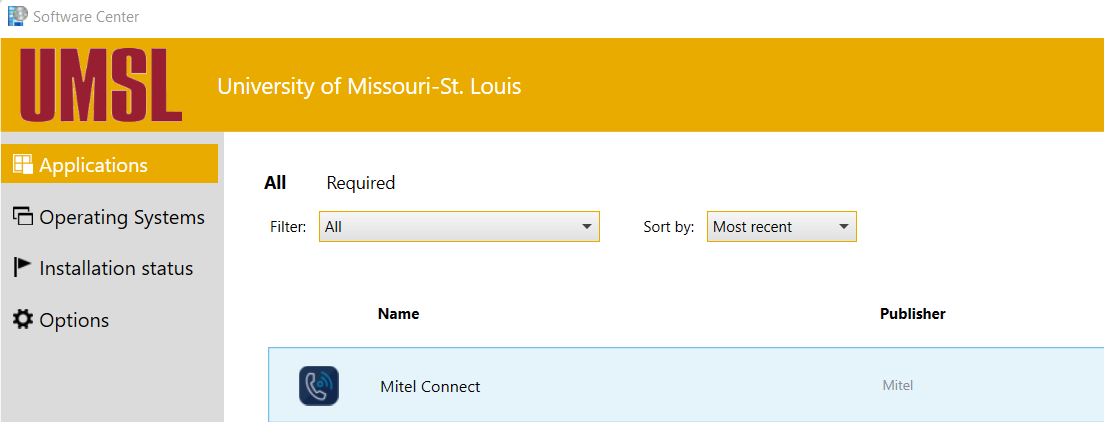
Task: Click University of Missouri-St. Louis banner title
Action: tap(369, 86)
